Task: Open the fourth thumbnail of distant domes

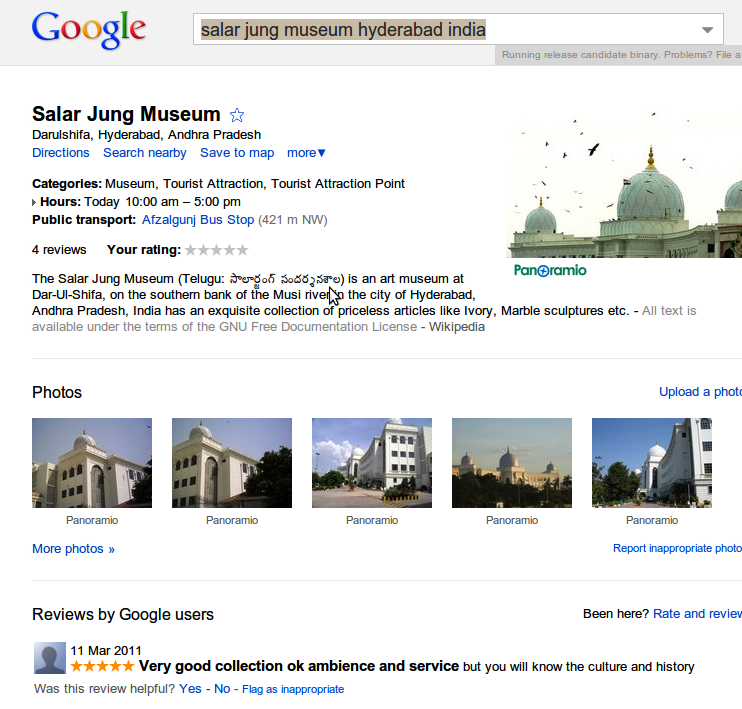Action: (512, 463)
